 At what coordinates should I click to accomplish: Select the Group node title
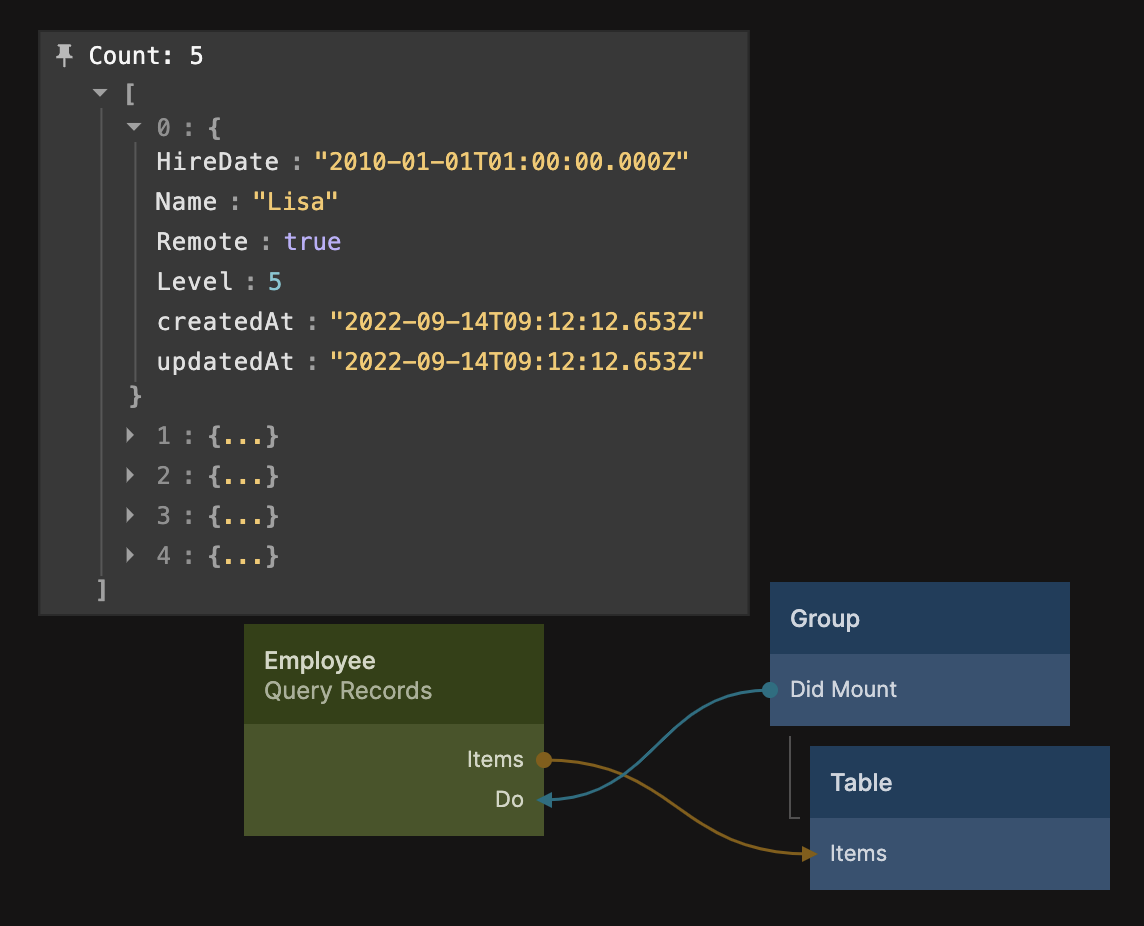824,619
